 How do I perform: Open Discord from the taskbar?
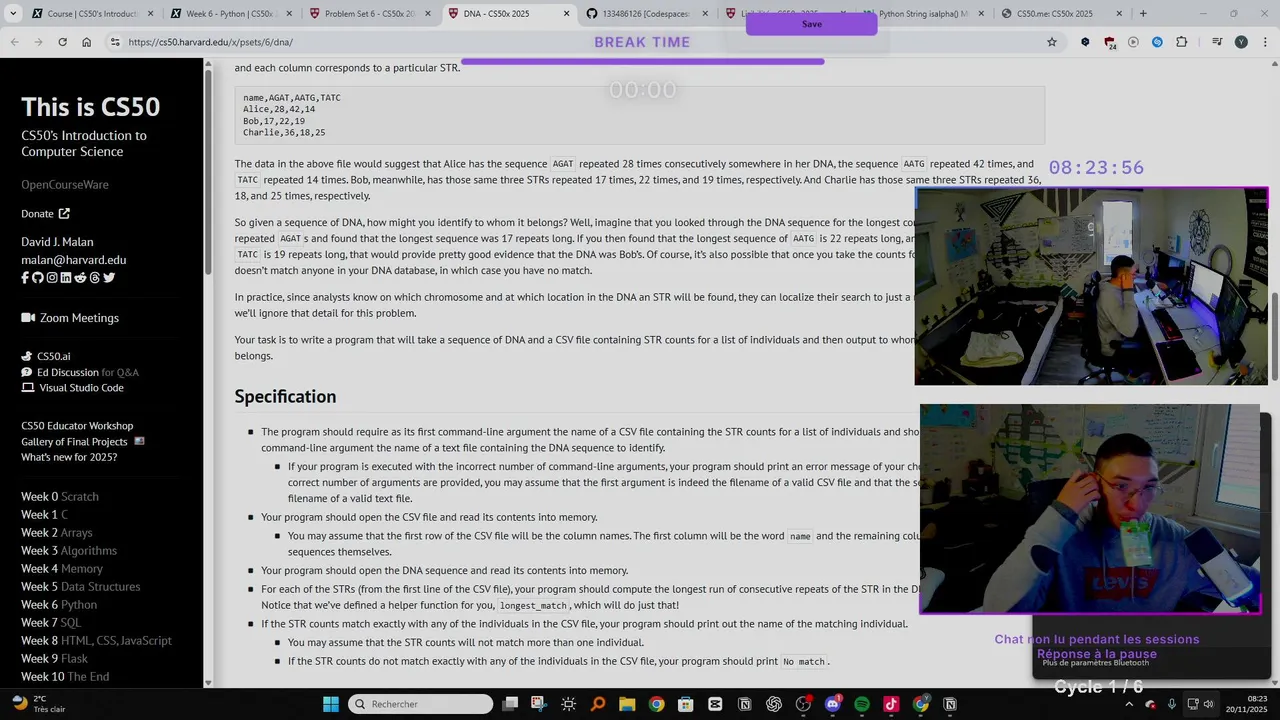pos(832,704)
